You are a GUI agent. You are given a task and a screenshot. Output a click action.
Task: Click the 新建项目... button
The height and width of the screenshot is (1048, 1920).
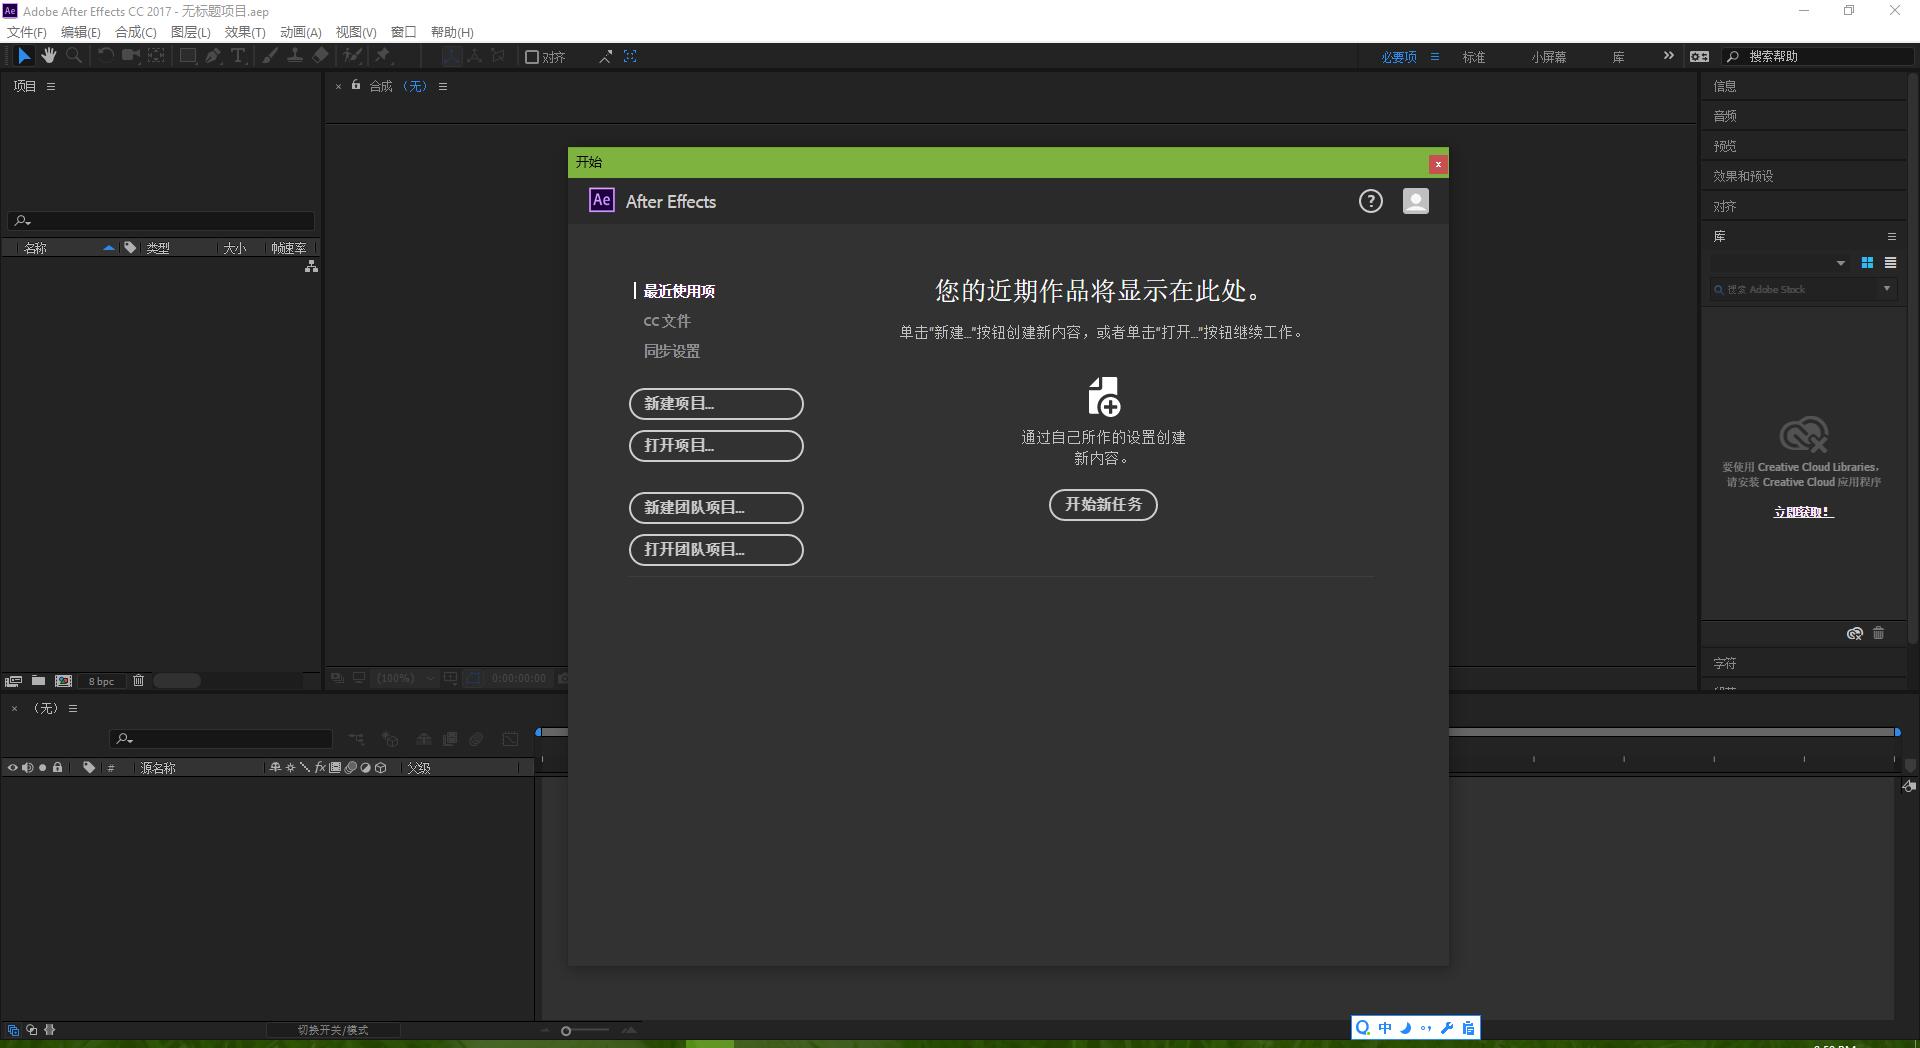coord(716,404)
